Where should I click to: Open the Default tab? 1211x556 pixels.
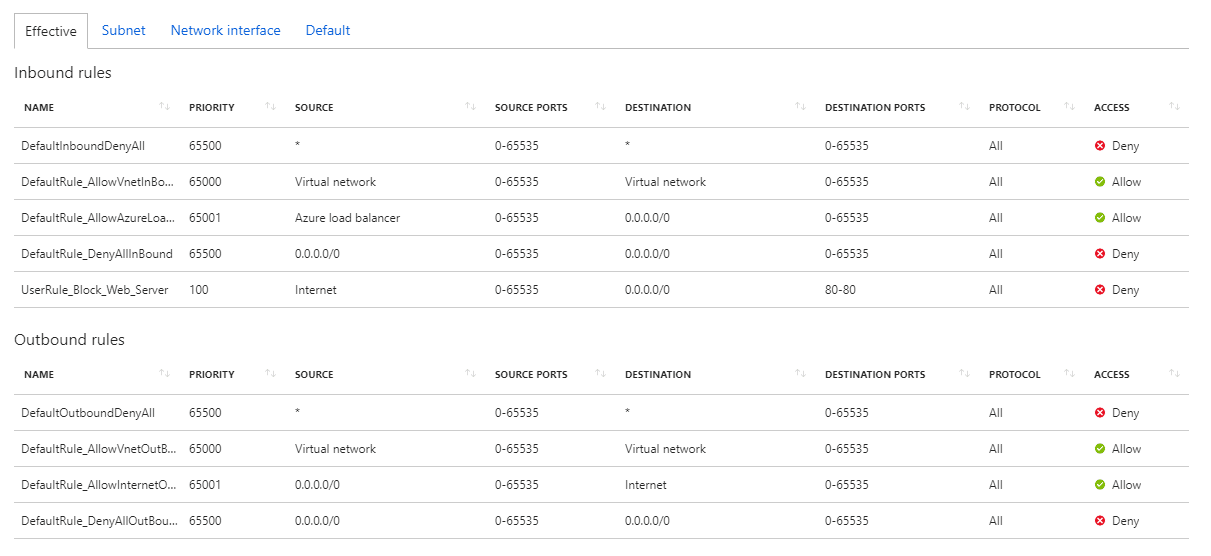point(328,30)
